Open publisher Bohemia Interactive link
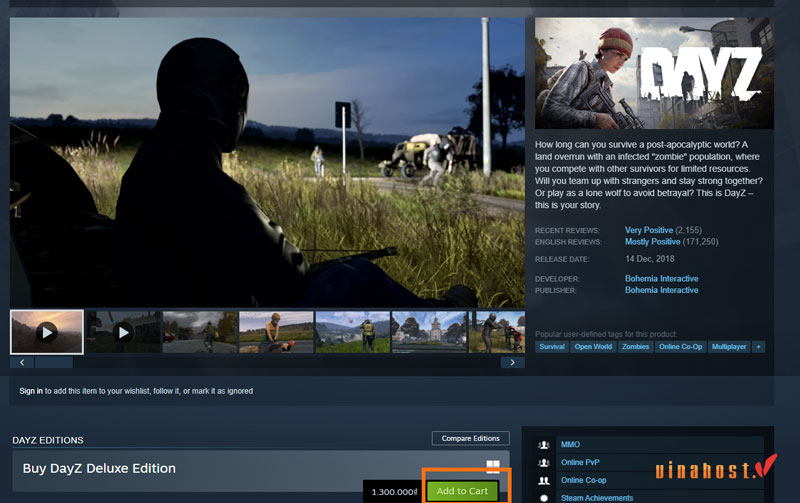 (662, 290)
